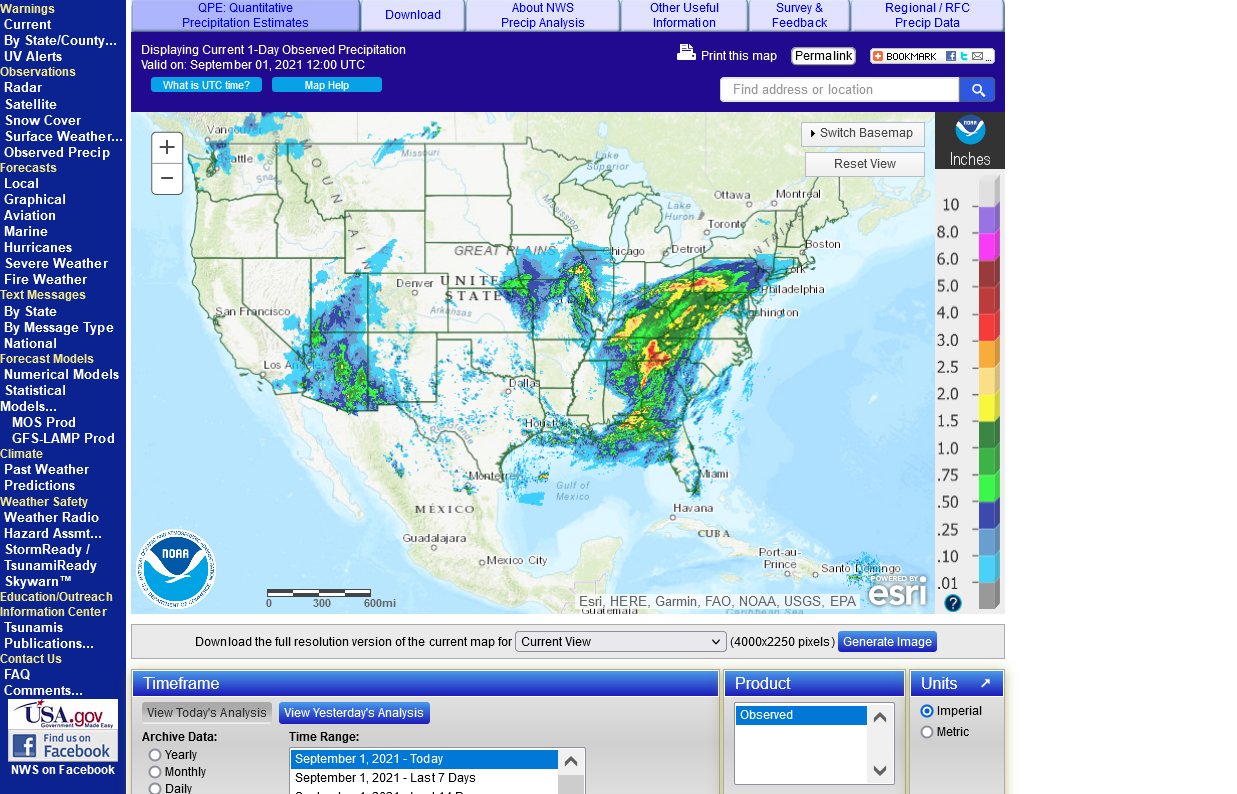The image size is (1237, 794).
Task: Open Map Help
Action: (x=327, y=85)
